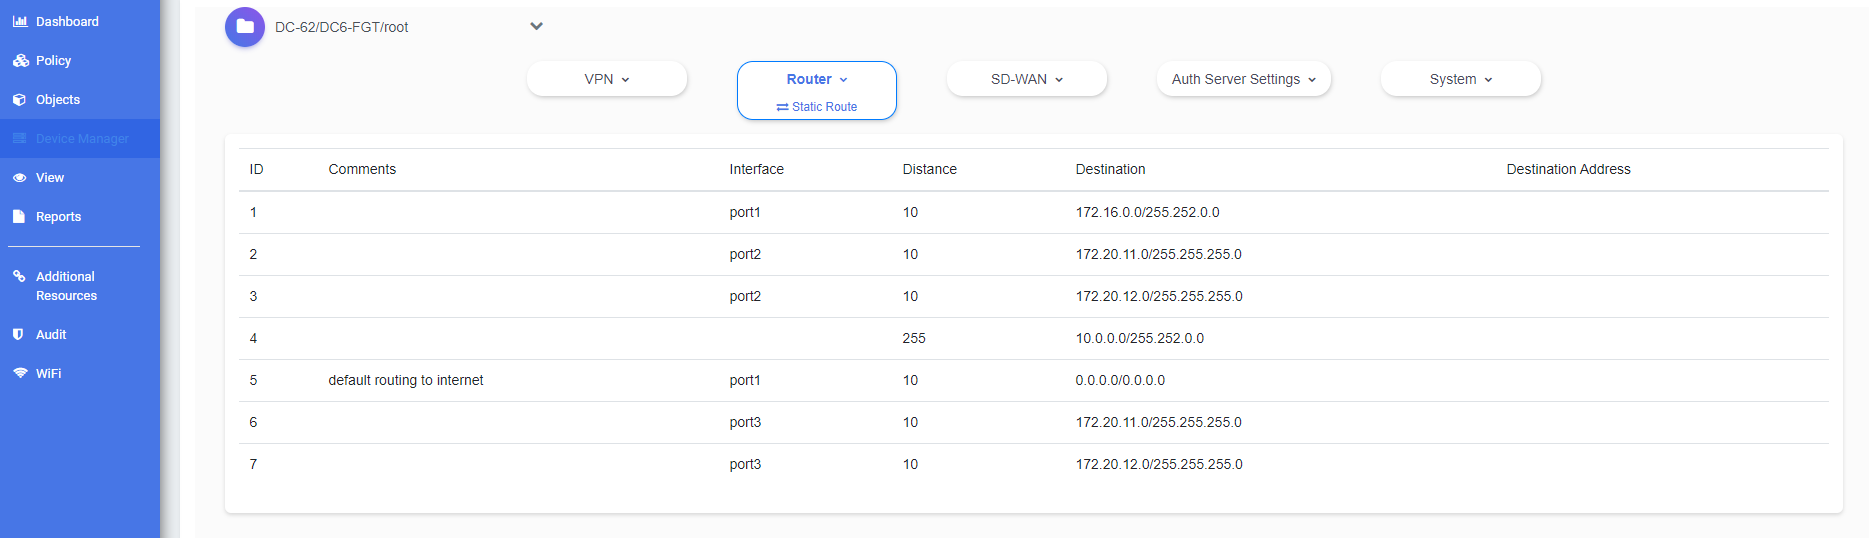Click the Destination Address column header

(1568, 169)
